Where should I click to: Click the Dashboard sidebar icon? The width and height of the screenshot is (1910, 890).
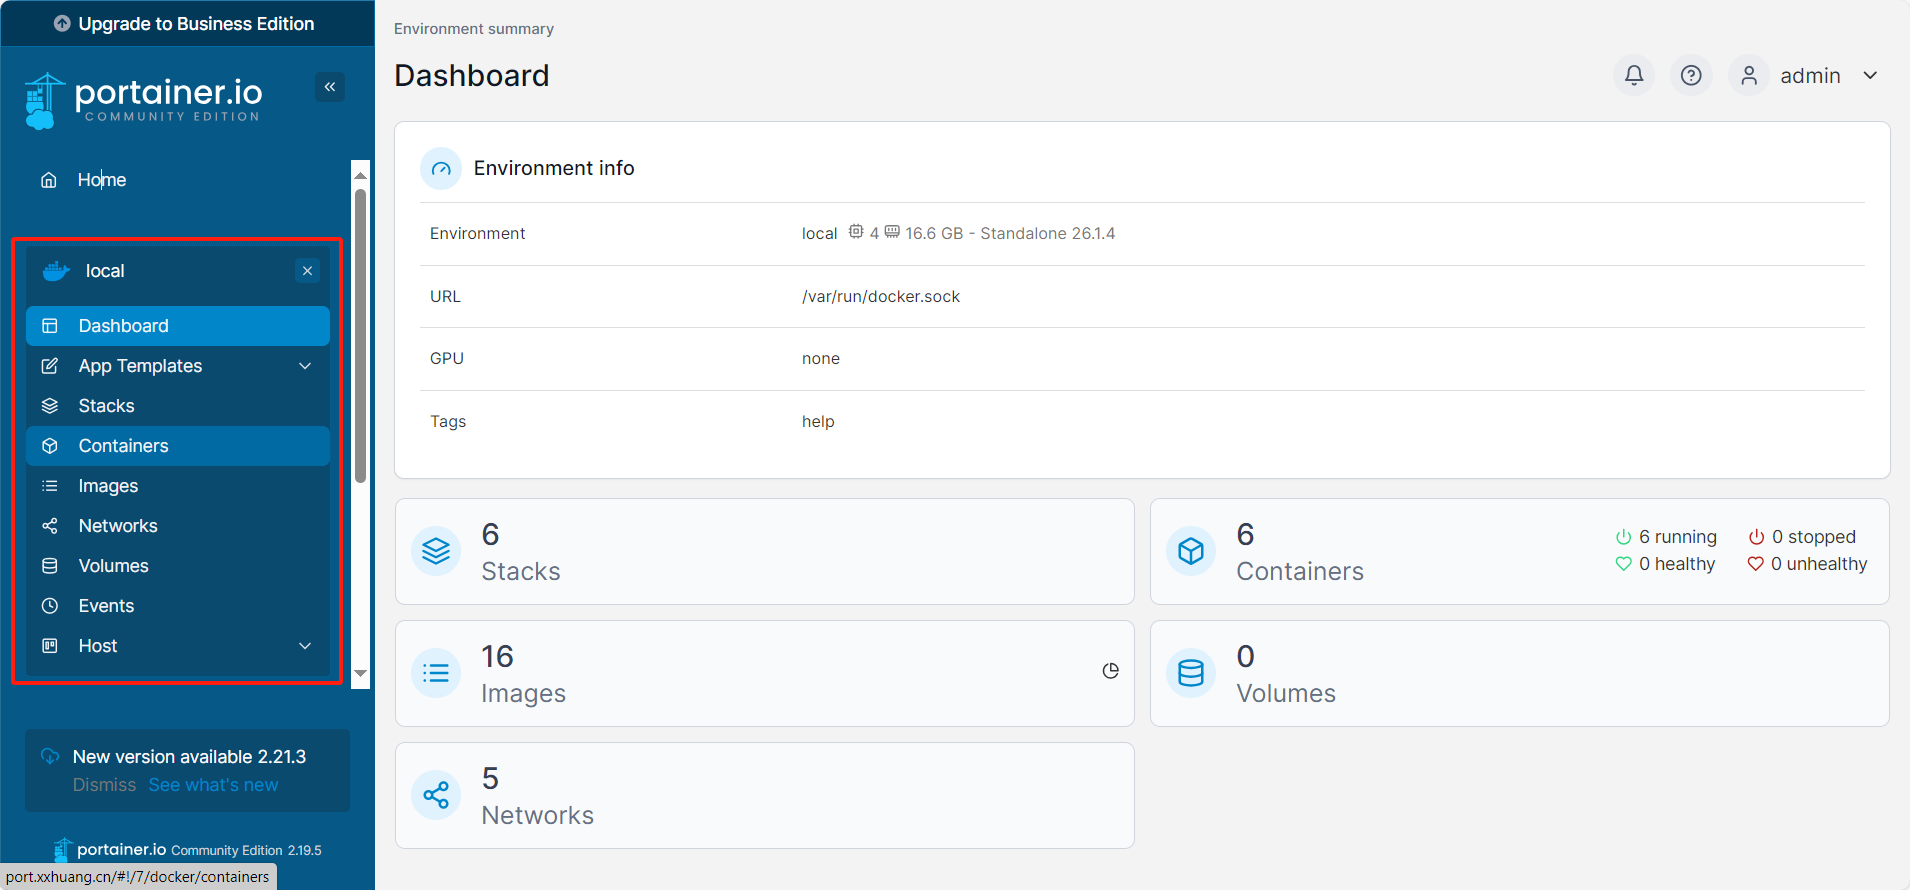coord(49,326)
